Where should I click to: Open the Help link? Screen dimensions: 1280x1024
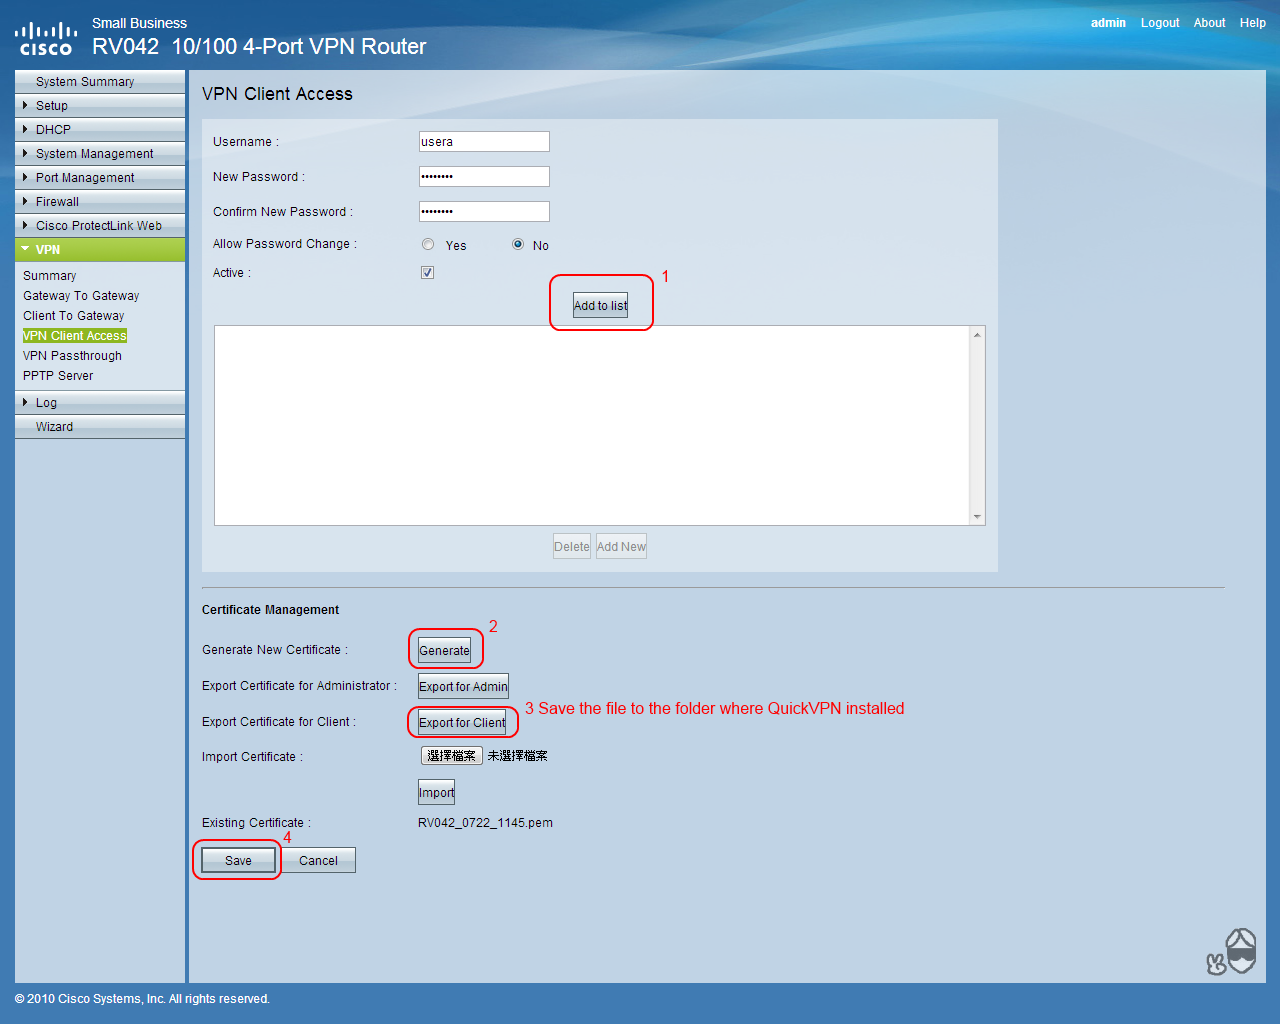(x=1253, y=23)
